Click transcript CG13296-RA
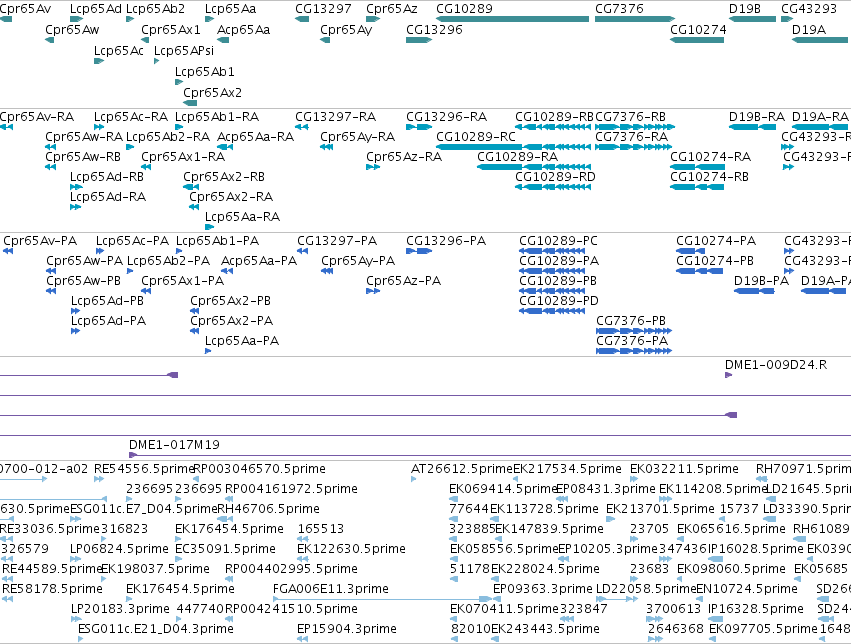The width and height of the screenshot is (851, 644). point(446,117)
